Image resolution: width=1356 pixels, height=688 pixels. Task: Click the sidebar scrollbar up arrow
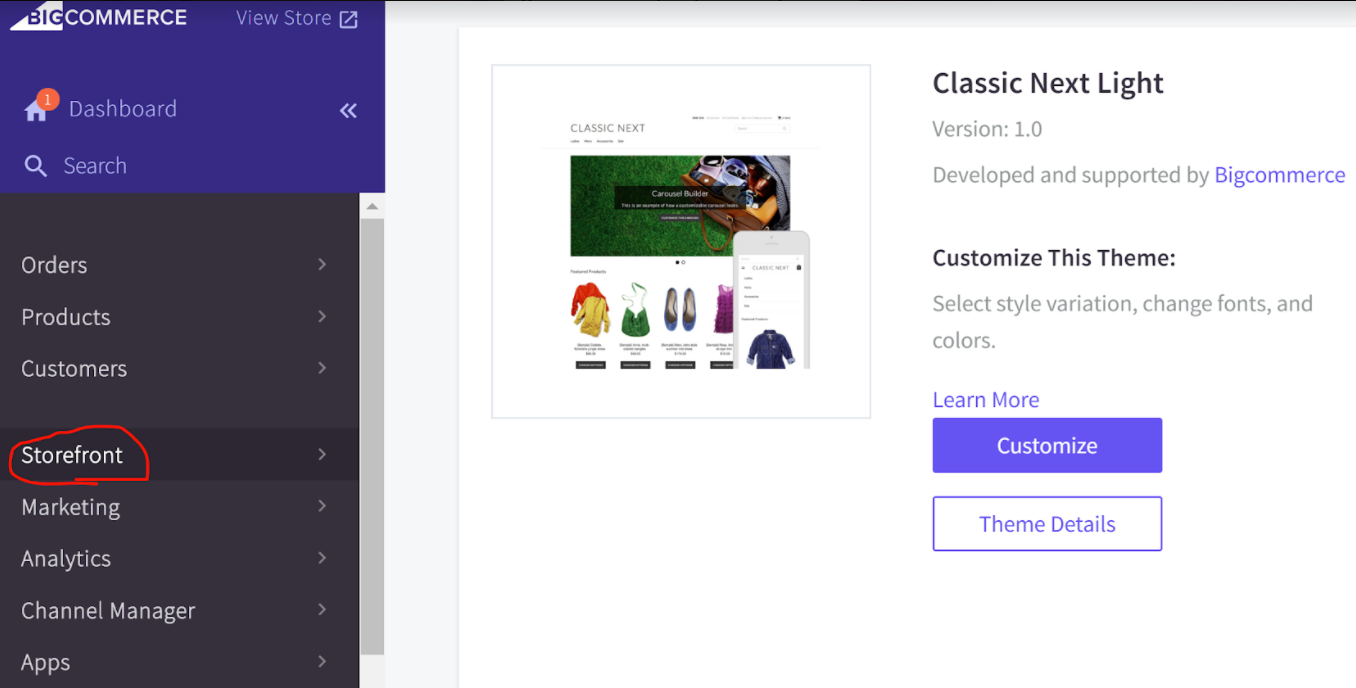tap(372, 206)
